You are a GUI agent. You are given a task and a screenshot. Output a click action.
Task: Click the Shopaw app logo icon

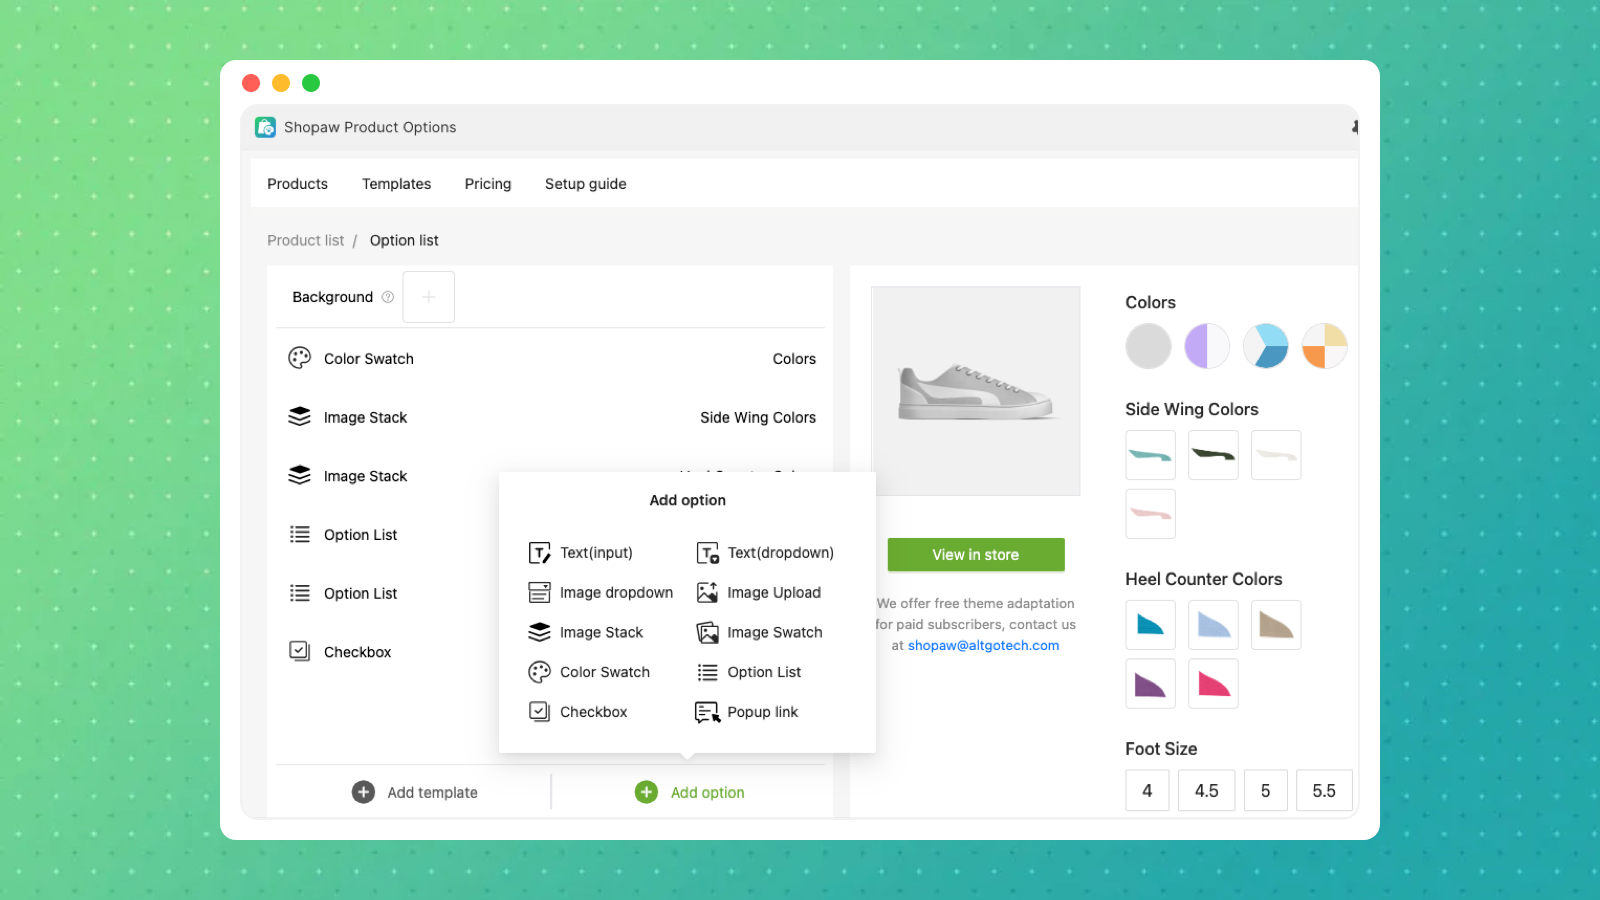pos(265,127)
